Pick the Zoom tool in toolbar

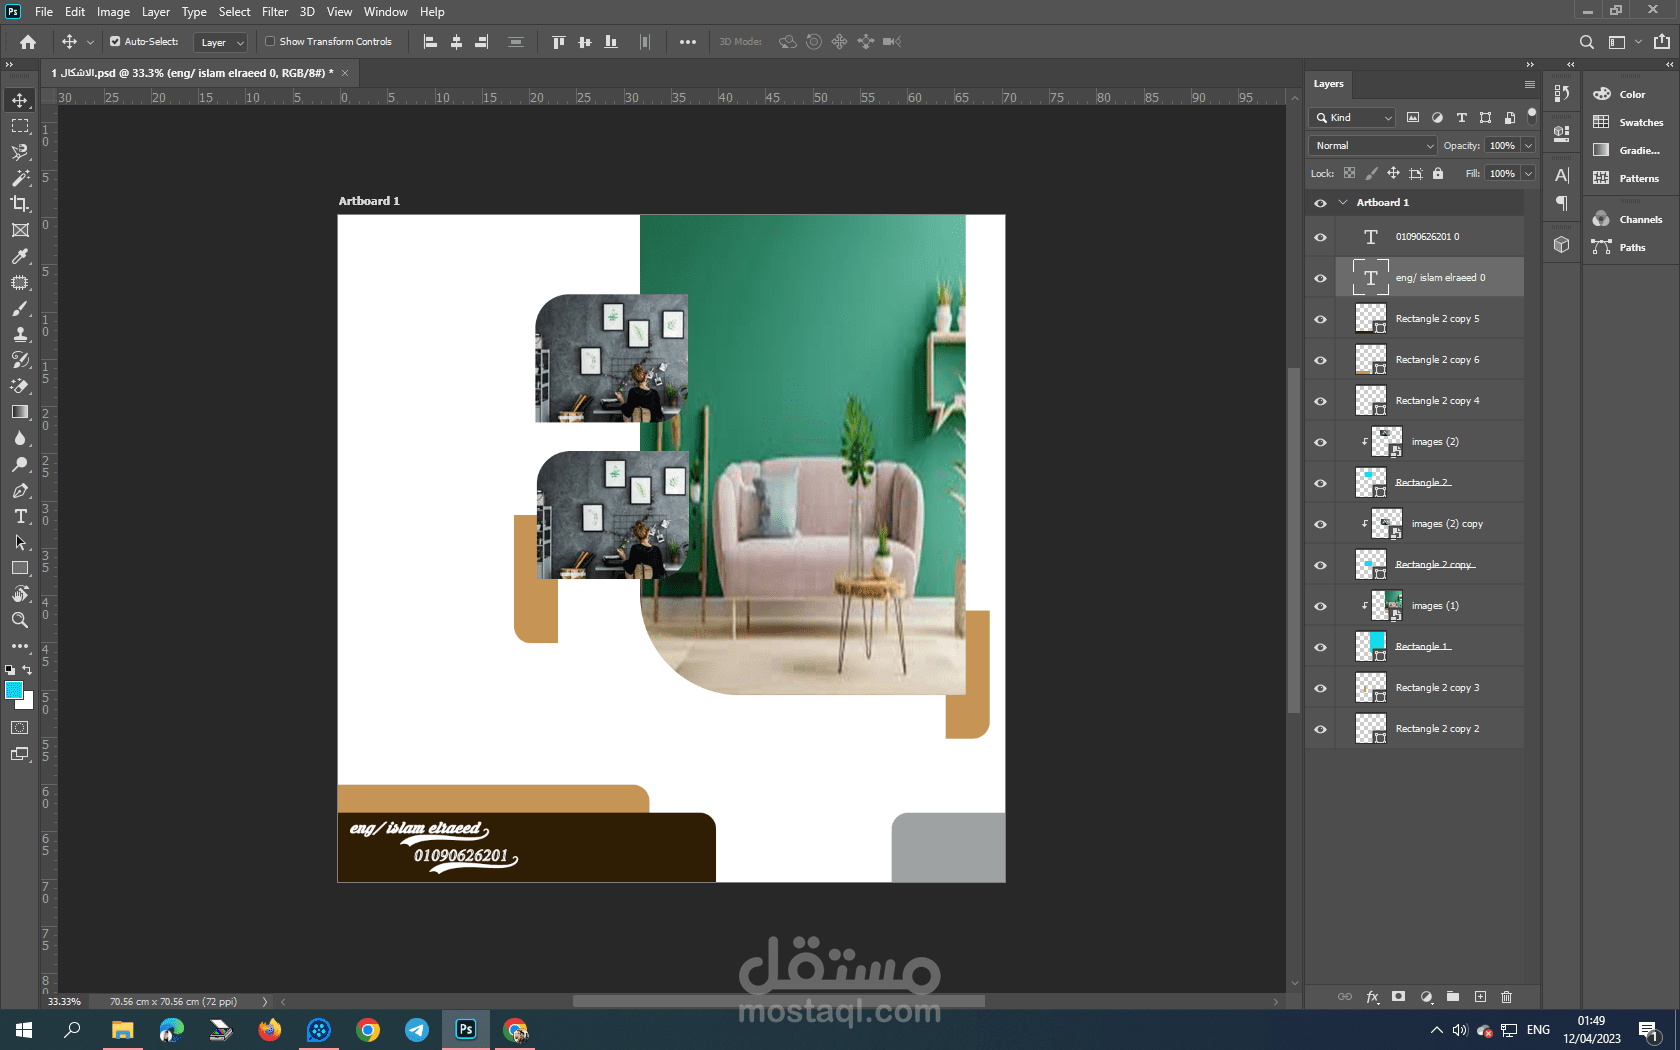(x=20, y=620)
